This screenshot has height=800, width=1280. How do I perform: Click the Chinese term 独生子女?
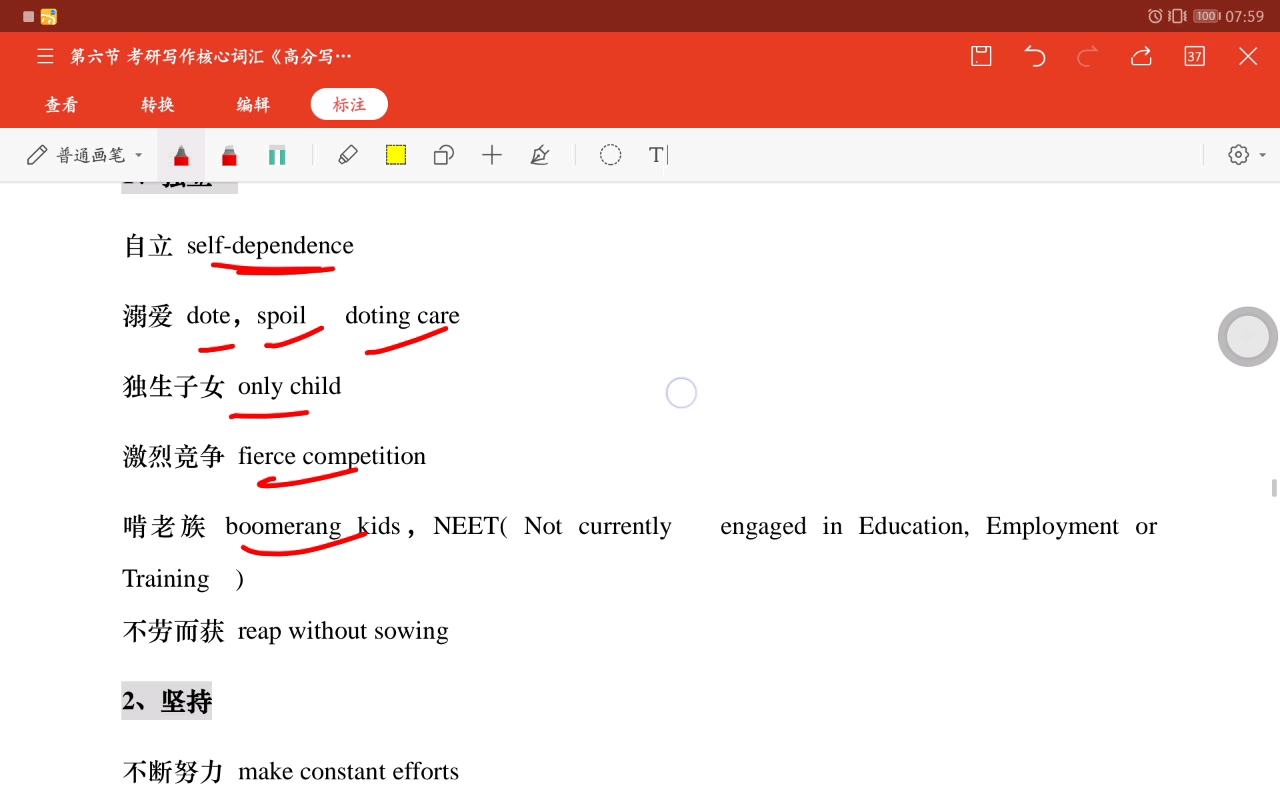click(173, 386)
